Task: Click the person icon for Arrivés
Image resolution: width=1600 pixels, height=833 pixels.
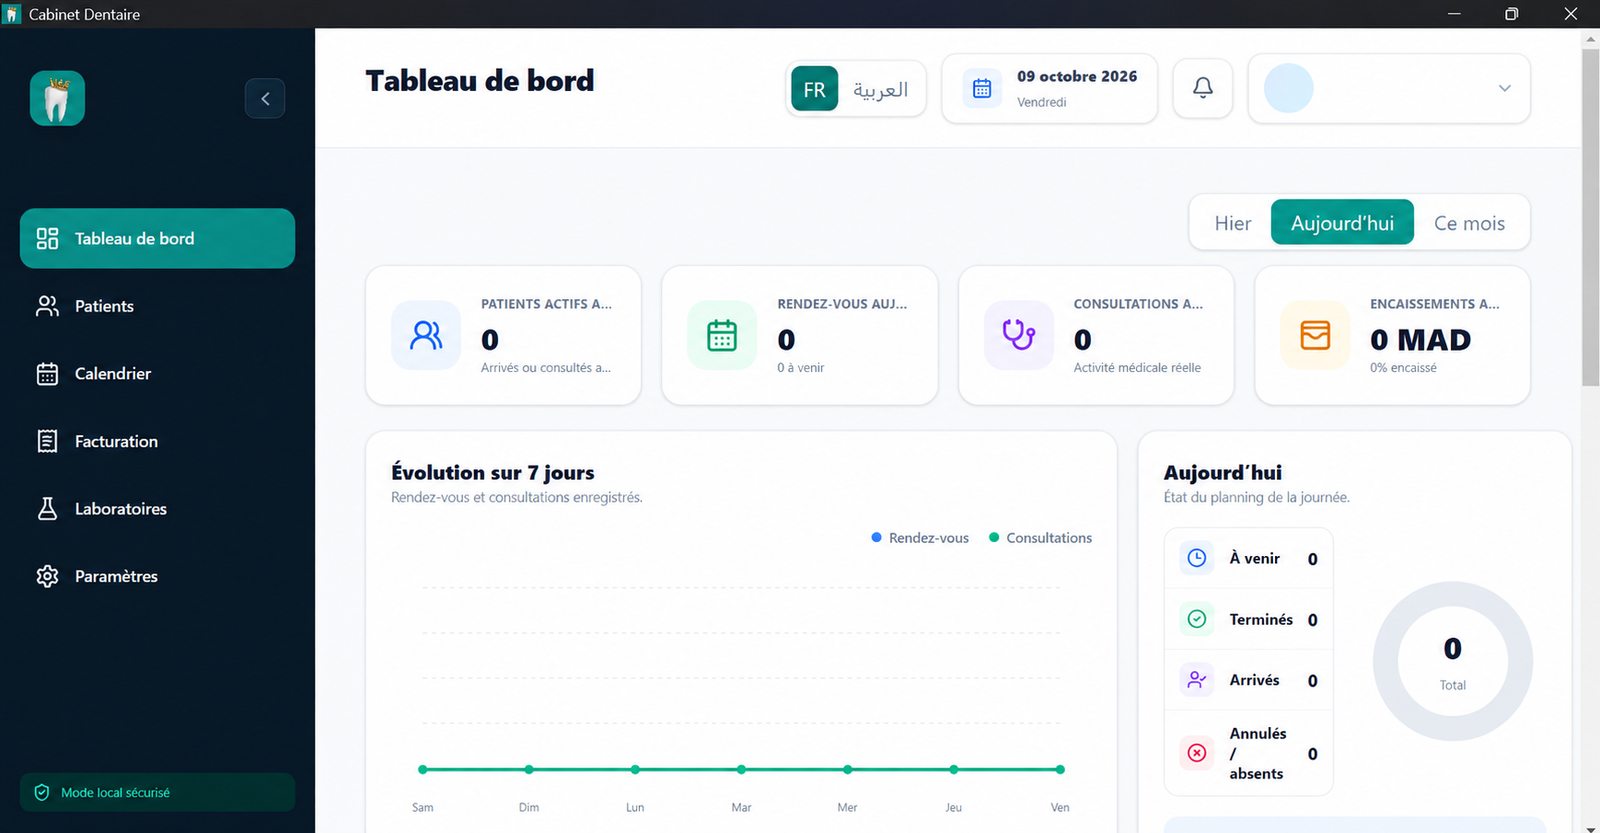Action: 1197,680
